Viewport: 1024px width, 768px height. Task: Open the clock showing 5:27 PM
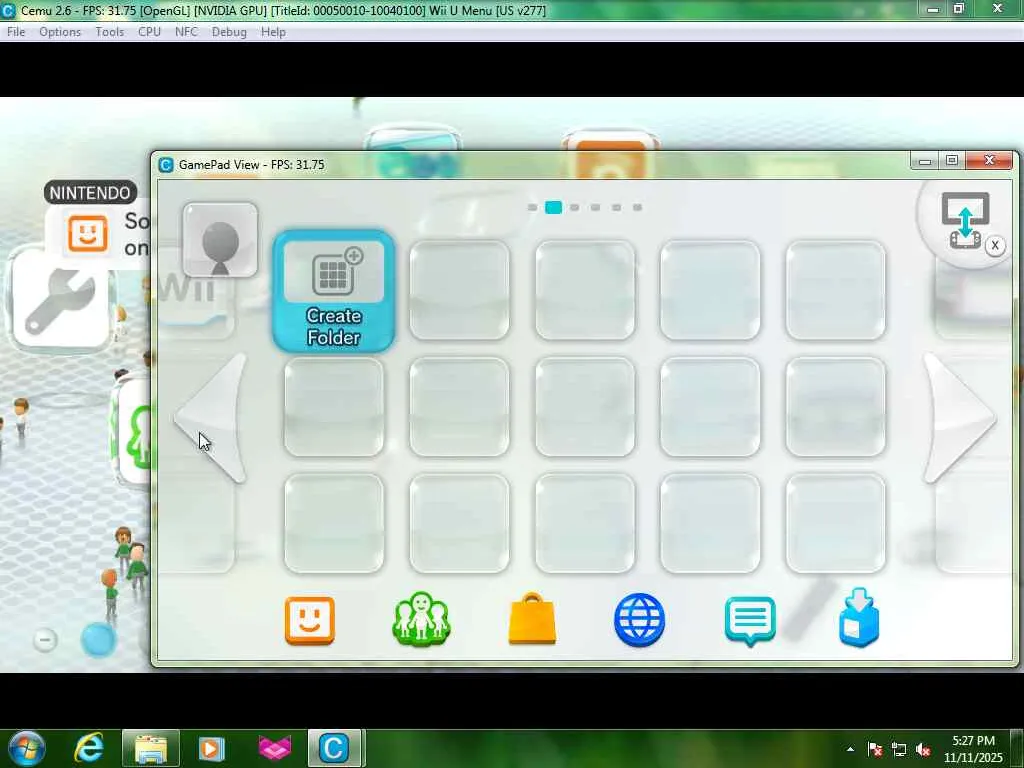coord(973,749)
